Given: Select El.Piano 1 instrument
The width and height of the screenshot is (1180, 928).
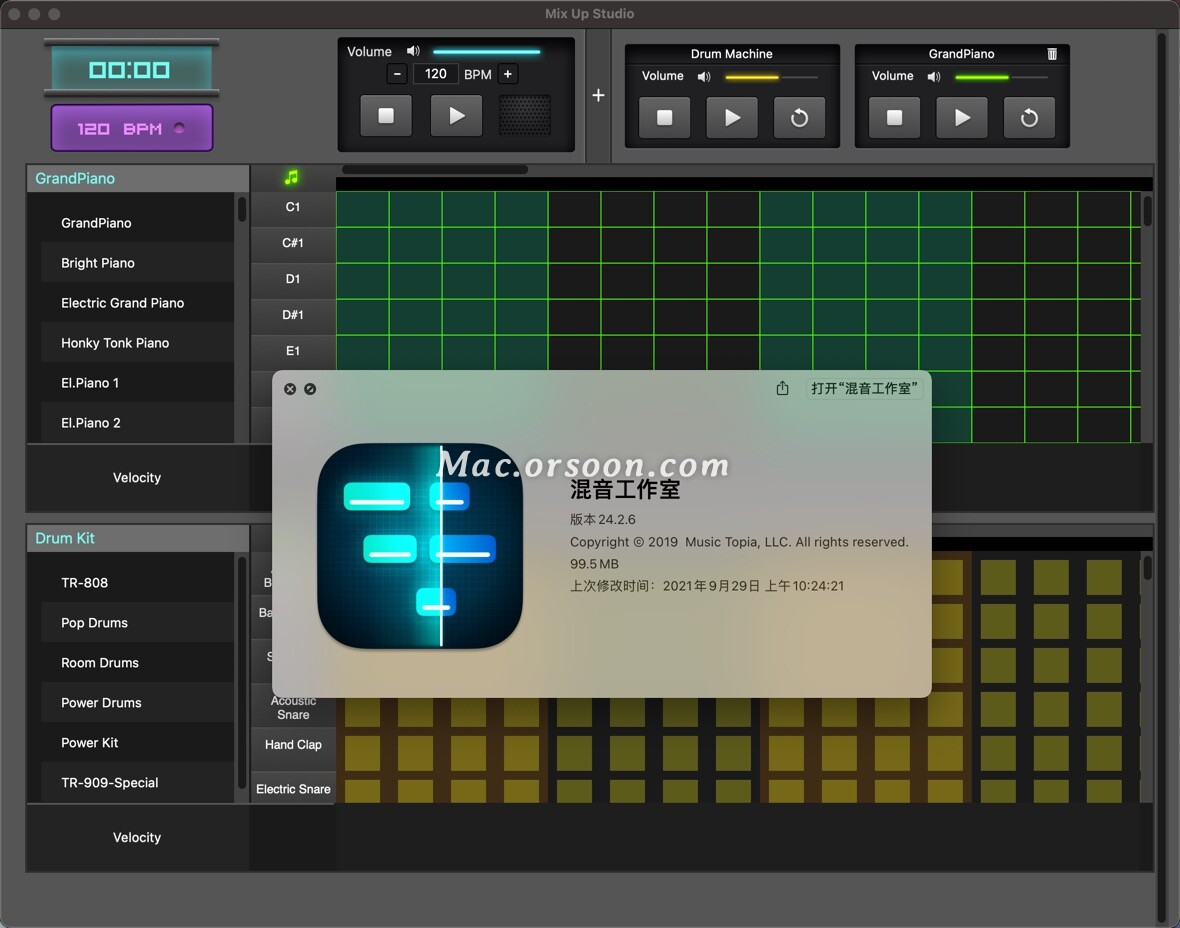Looking at the screenshot, I should pos(137,382).
